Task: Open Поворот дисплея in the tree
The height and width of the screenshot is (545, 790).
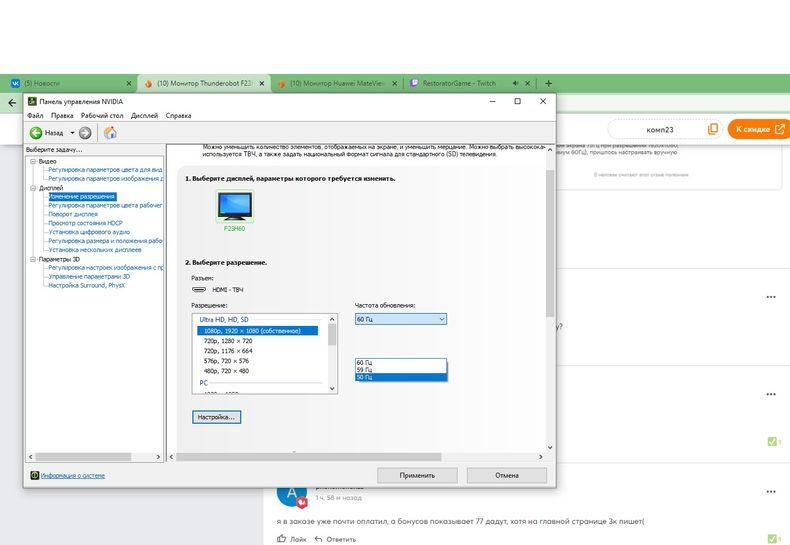Action: pos(73,214)
